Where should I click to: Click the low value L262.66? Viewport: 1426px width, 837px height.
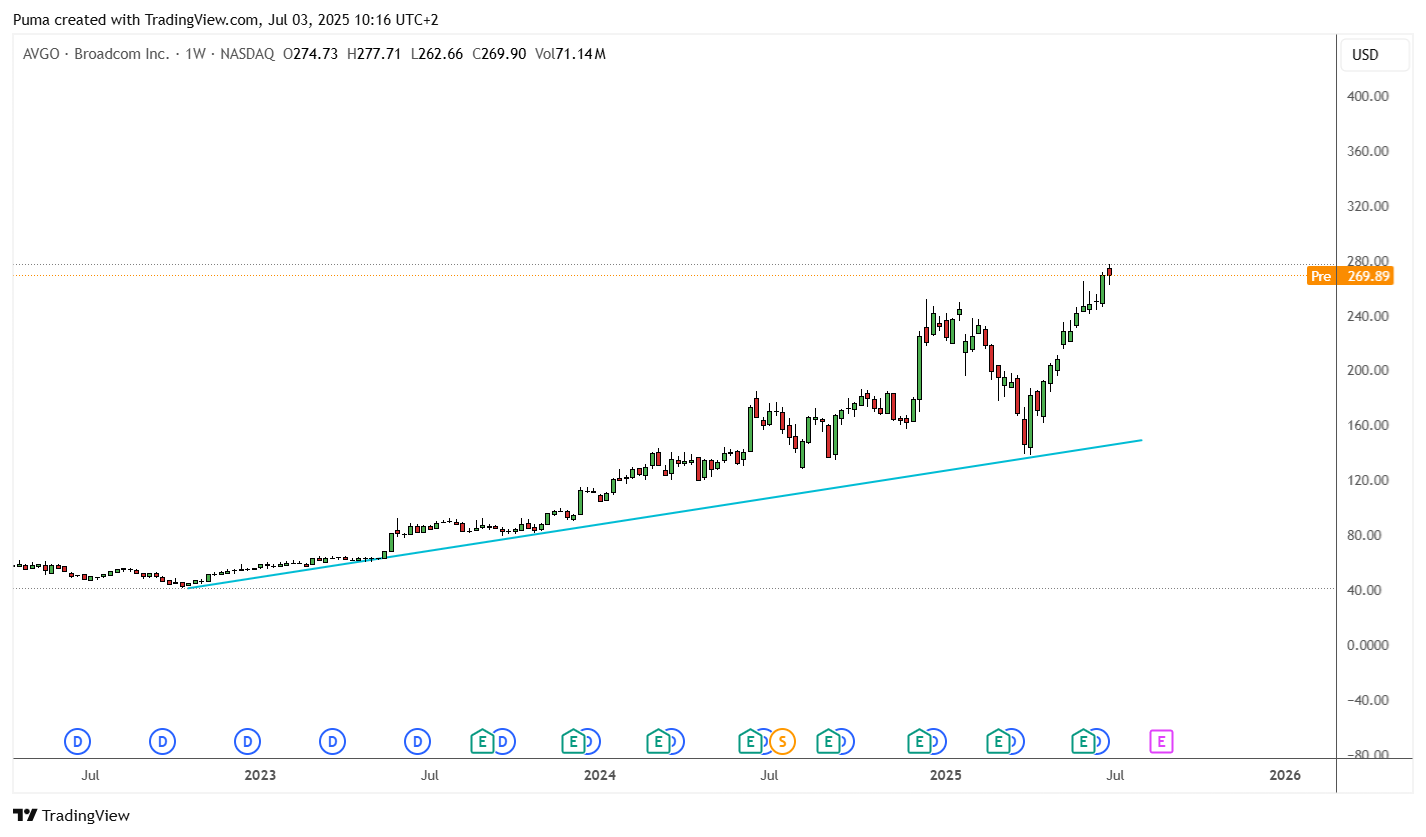tap(436, 54)
